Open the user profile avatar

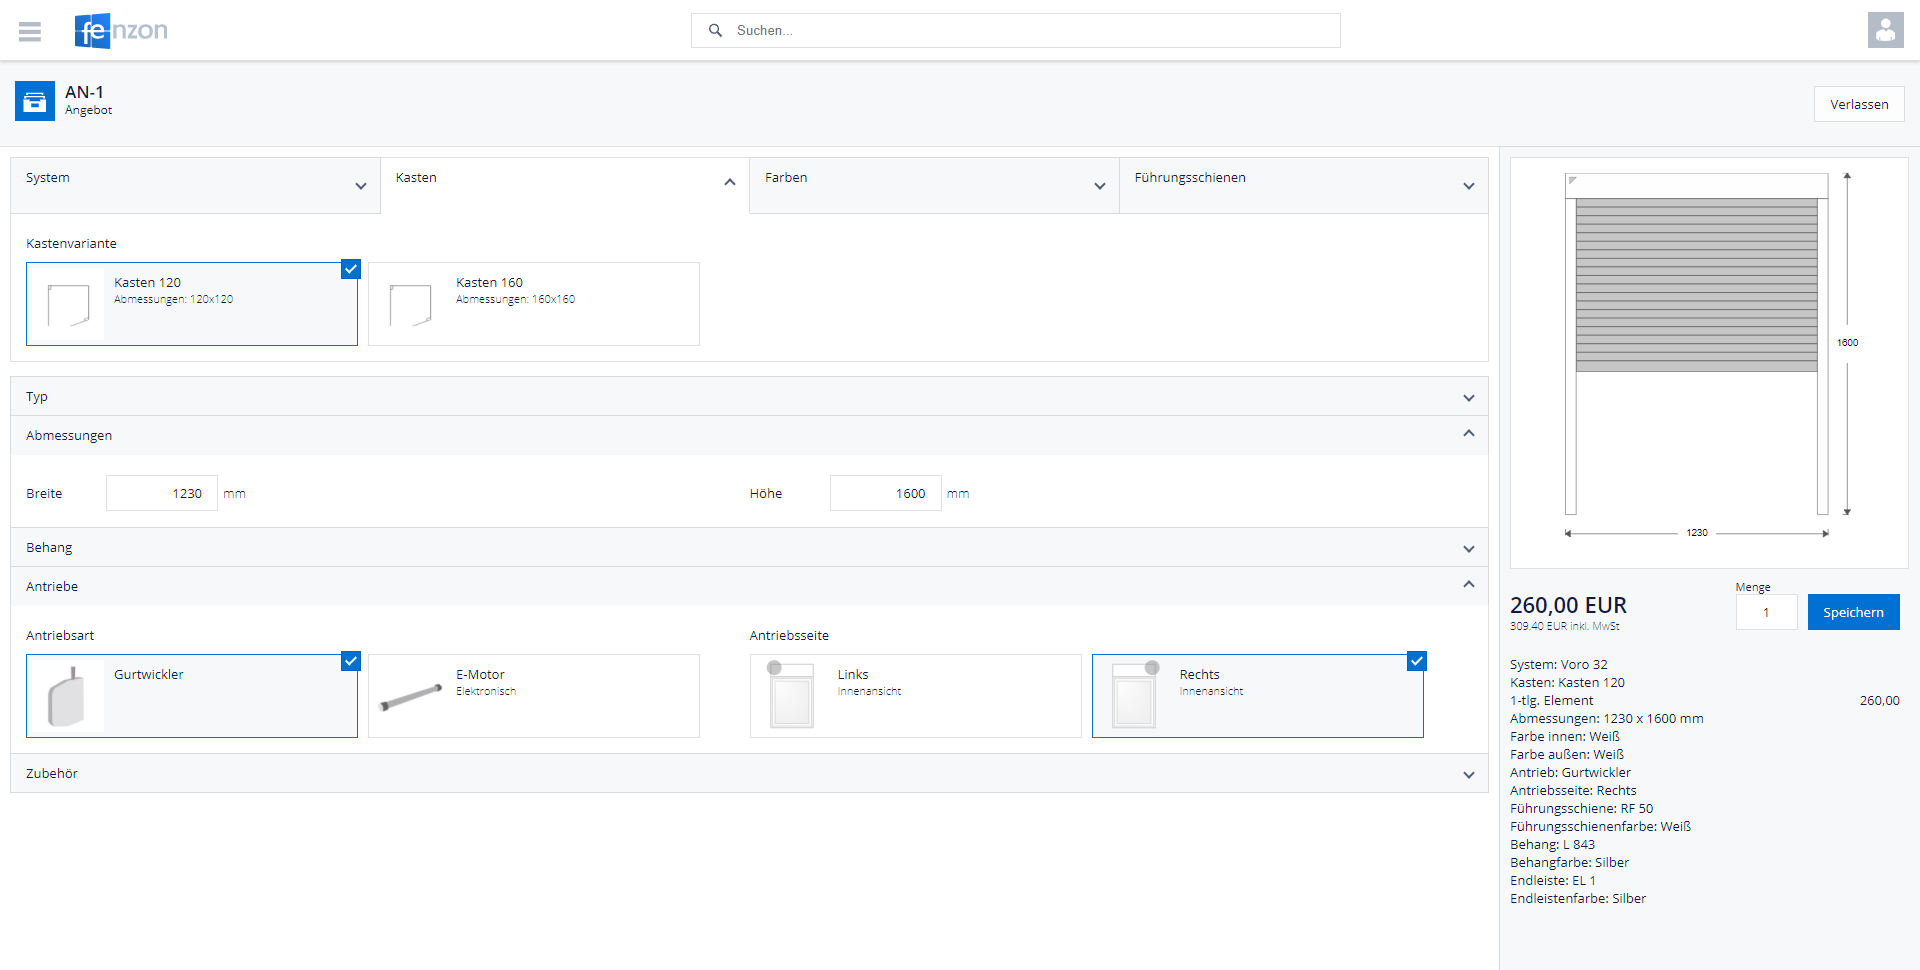pos(1885,30)
